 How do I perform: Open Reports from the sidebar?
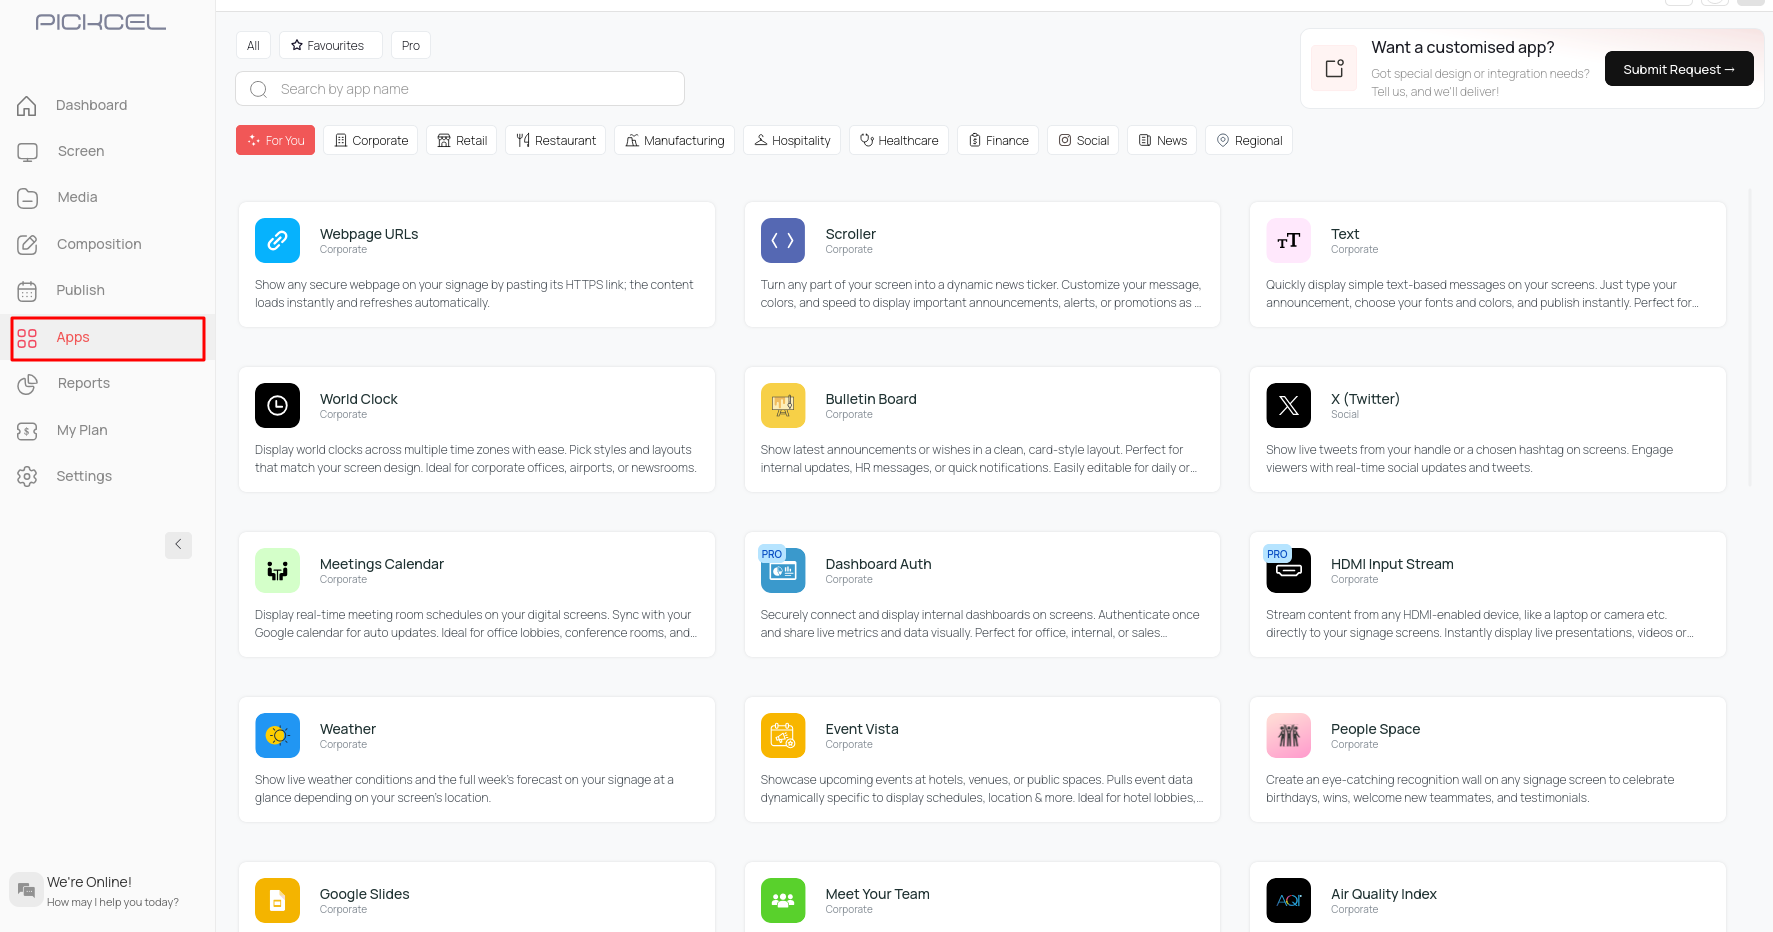pyautogui.click(x=83, y=383)
